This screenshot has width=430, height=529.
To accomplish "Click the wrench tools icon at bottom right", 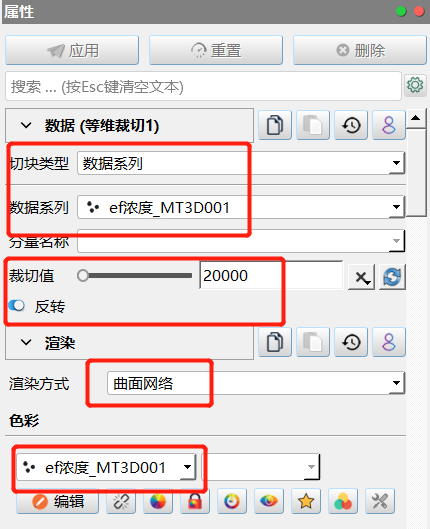I will (380, 501).
